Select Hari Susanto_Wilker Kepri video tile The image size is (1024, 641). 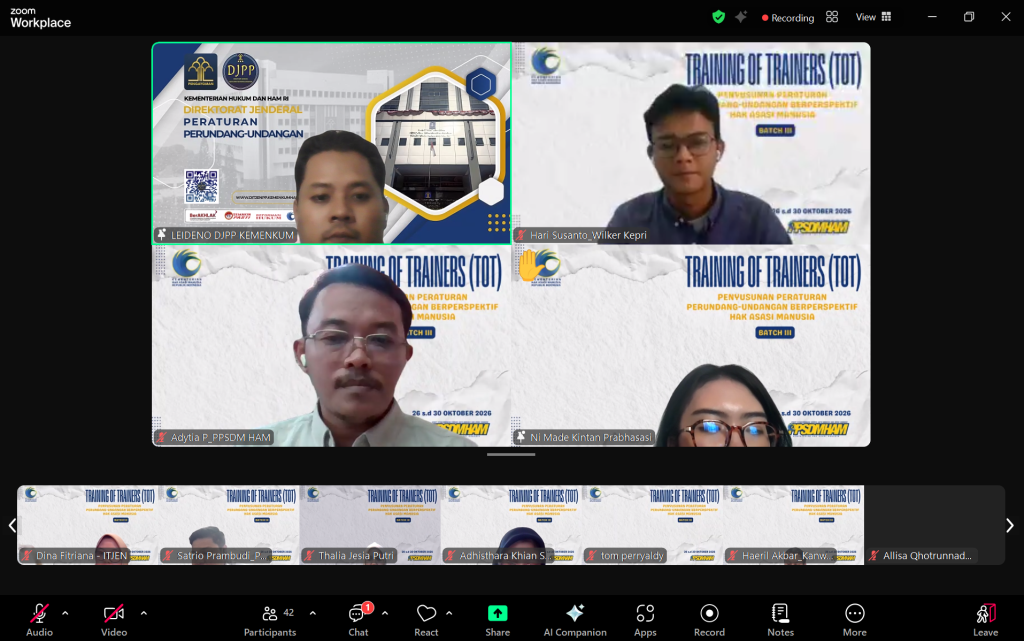point(692,144)
